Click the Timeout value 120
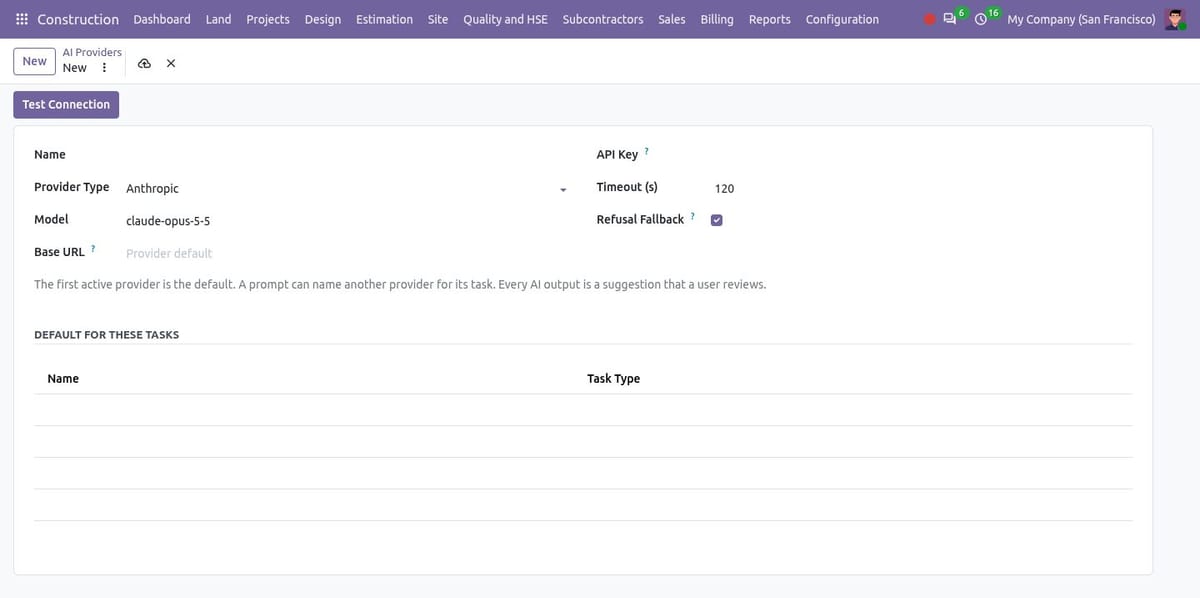This screenshot has width=1200, height=598. pyautogui.click(x=923, y=188)
